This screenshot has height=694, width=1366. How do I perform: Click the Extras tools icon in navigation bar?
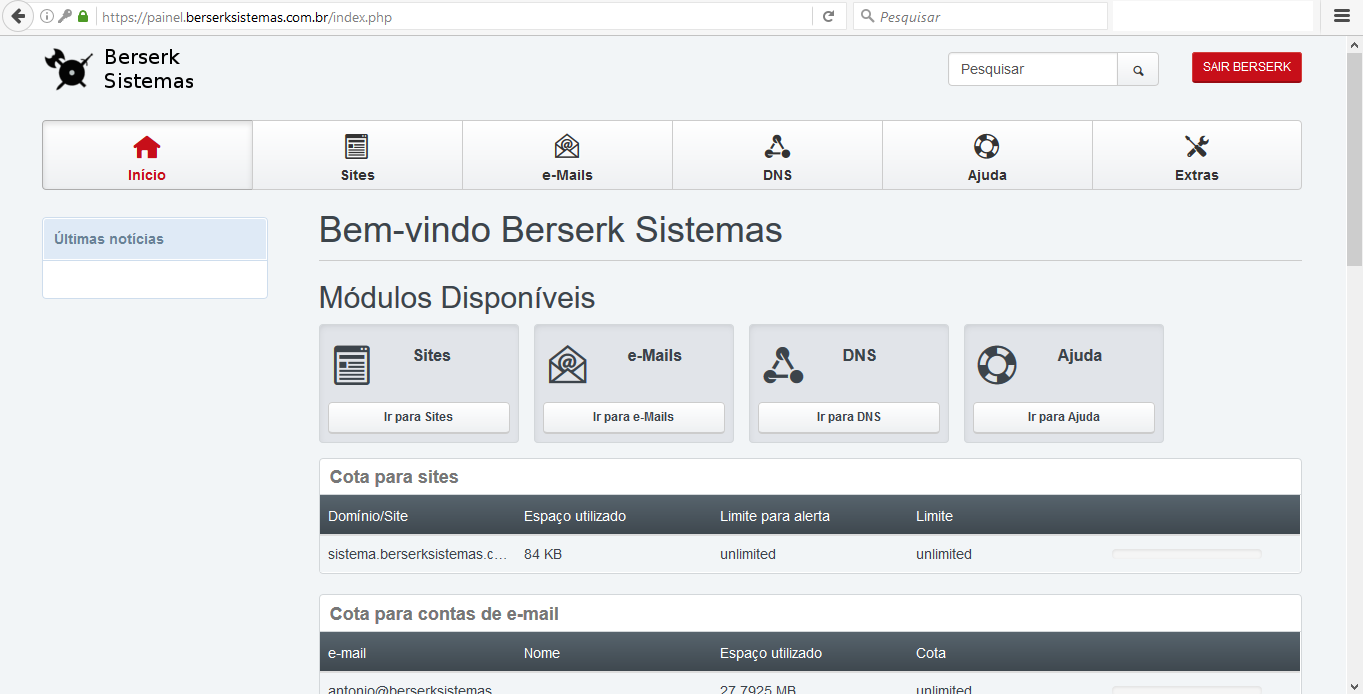1197,147
